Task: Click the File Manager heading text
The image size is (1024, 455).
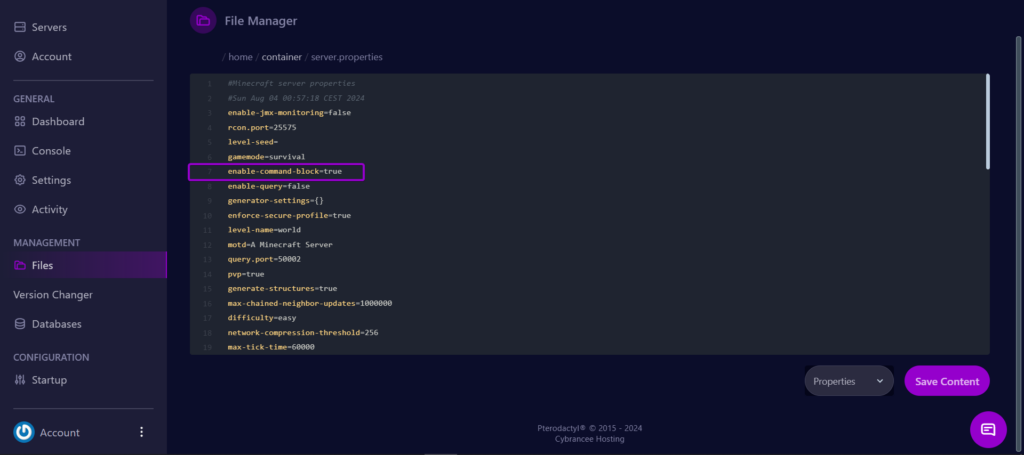Action: click(x=261, y=21)
